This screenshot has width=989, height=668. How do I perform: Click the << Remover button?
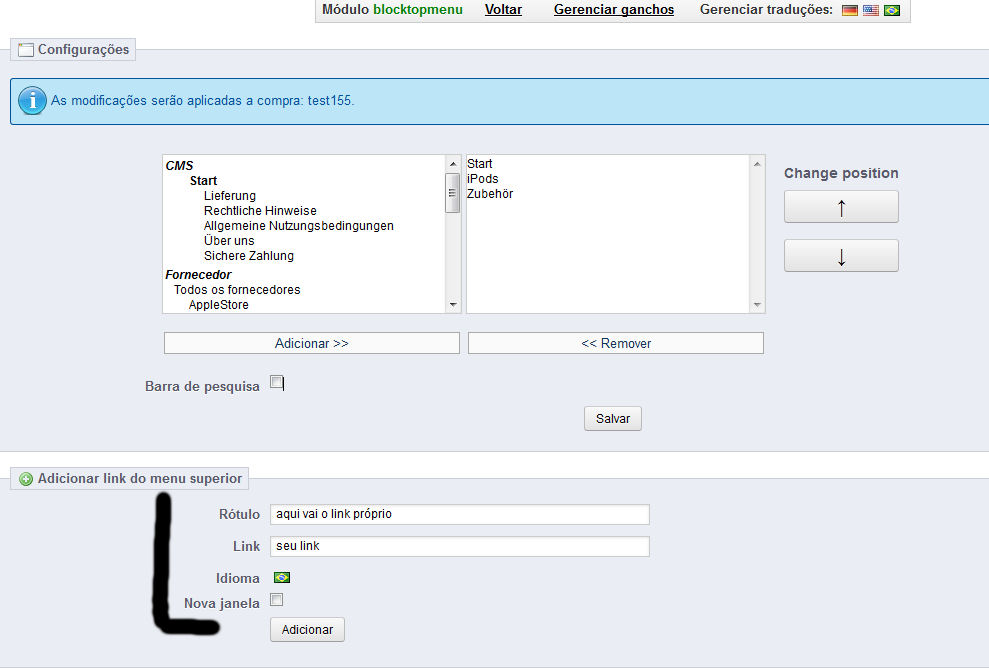click(x=616, y=343)
